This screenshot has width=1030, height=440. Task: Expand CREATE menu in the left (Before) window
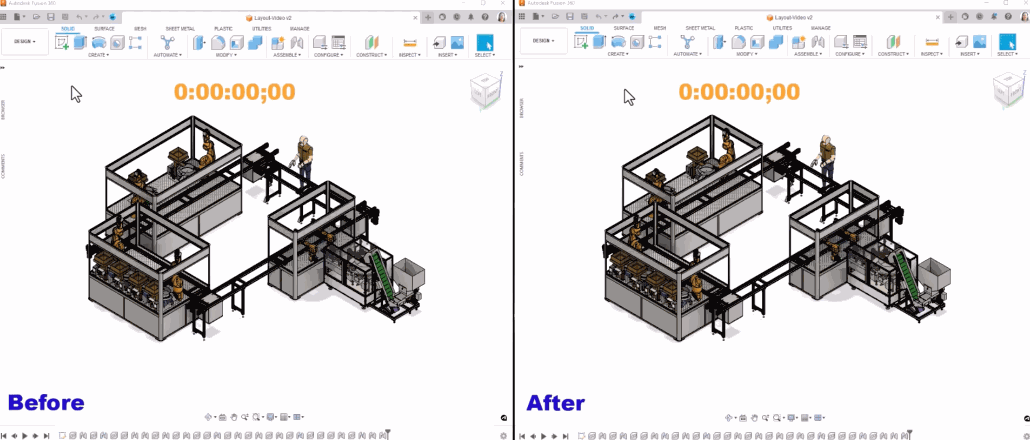coord(99,55)
